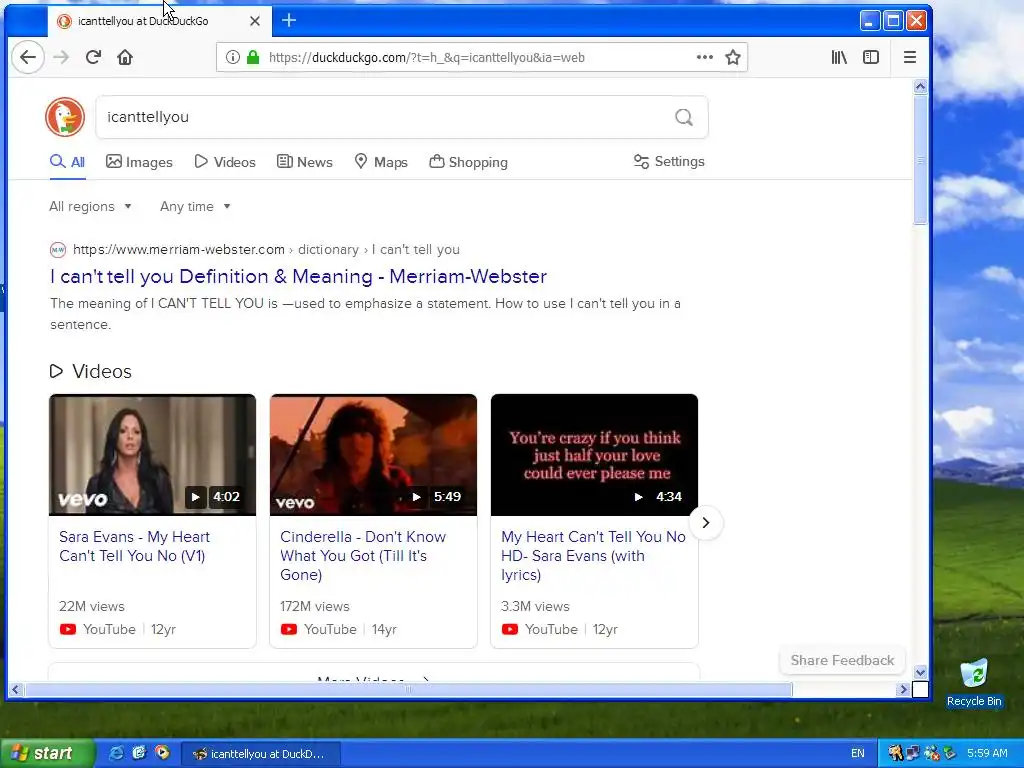
Task: Switch to News results tab
Action: pos(304,162)
